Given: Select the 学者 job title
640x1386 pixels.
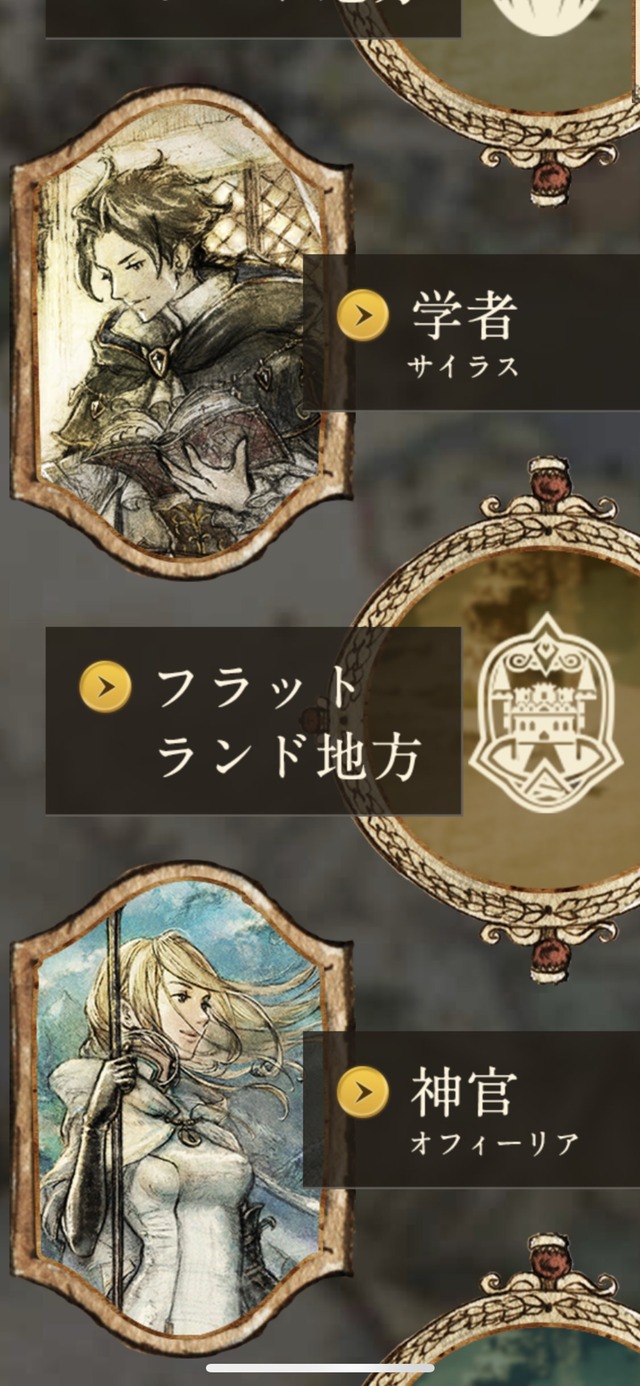Looking at the screenshot, I should click(463, 316).
